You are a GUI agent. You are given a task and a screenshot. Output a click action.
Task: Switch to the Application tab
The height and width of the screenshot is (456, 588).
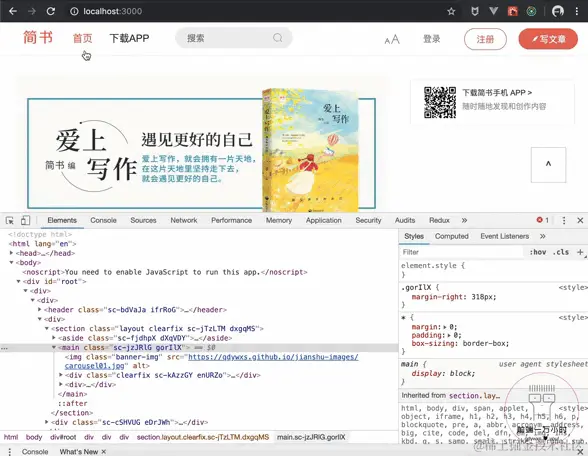point(324,220)
